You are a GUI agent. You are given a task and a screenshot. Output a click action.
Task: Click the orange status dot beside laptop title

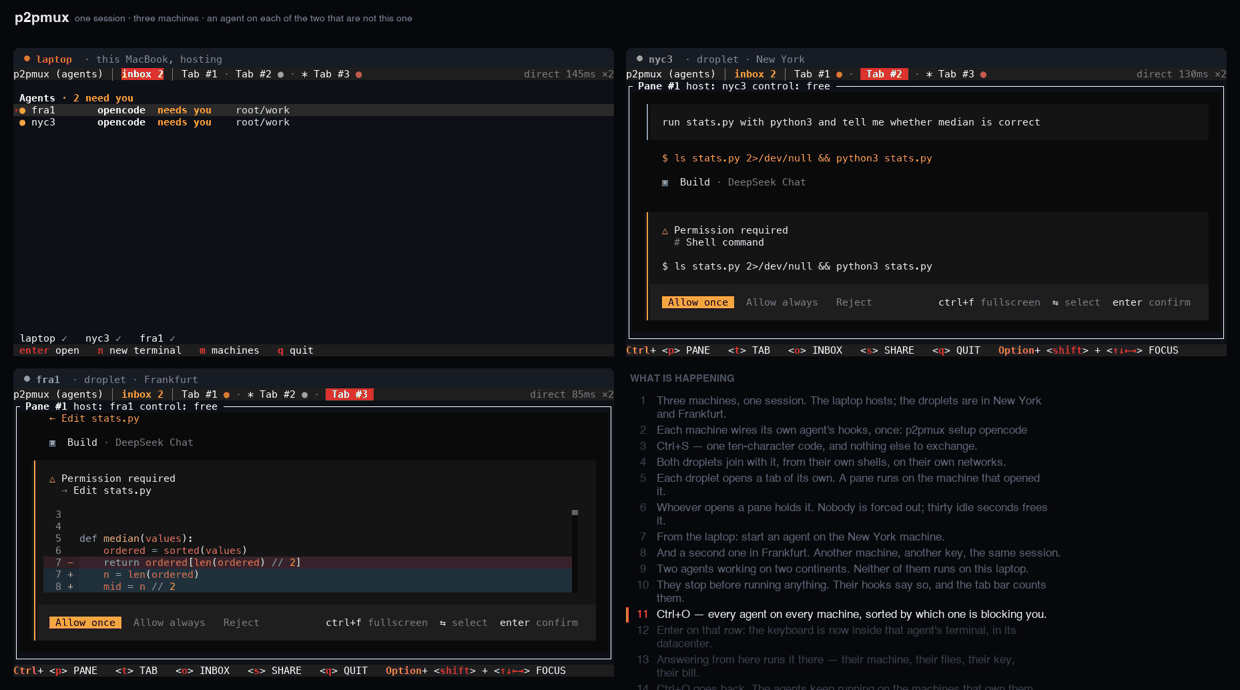pos(27,59)
